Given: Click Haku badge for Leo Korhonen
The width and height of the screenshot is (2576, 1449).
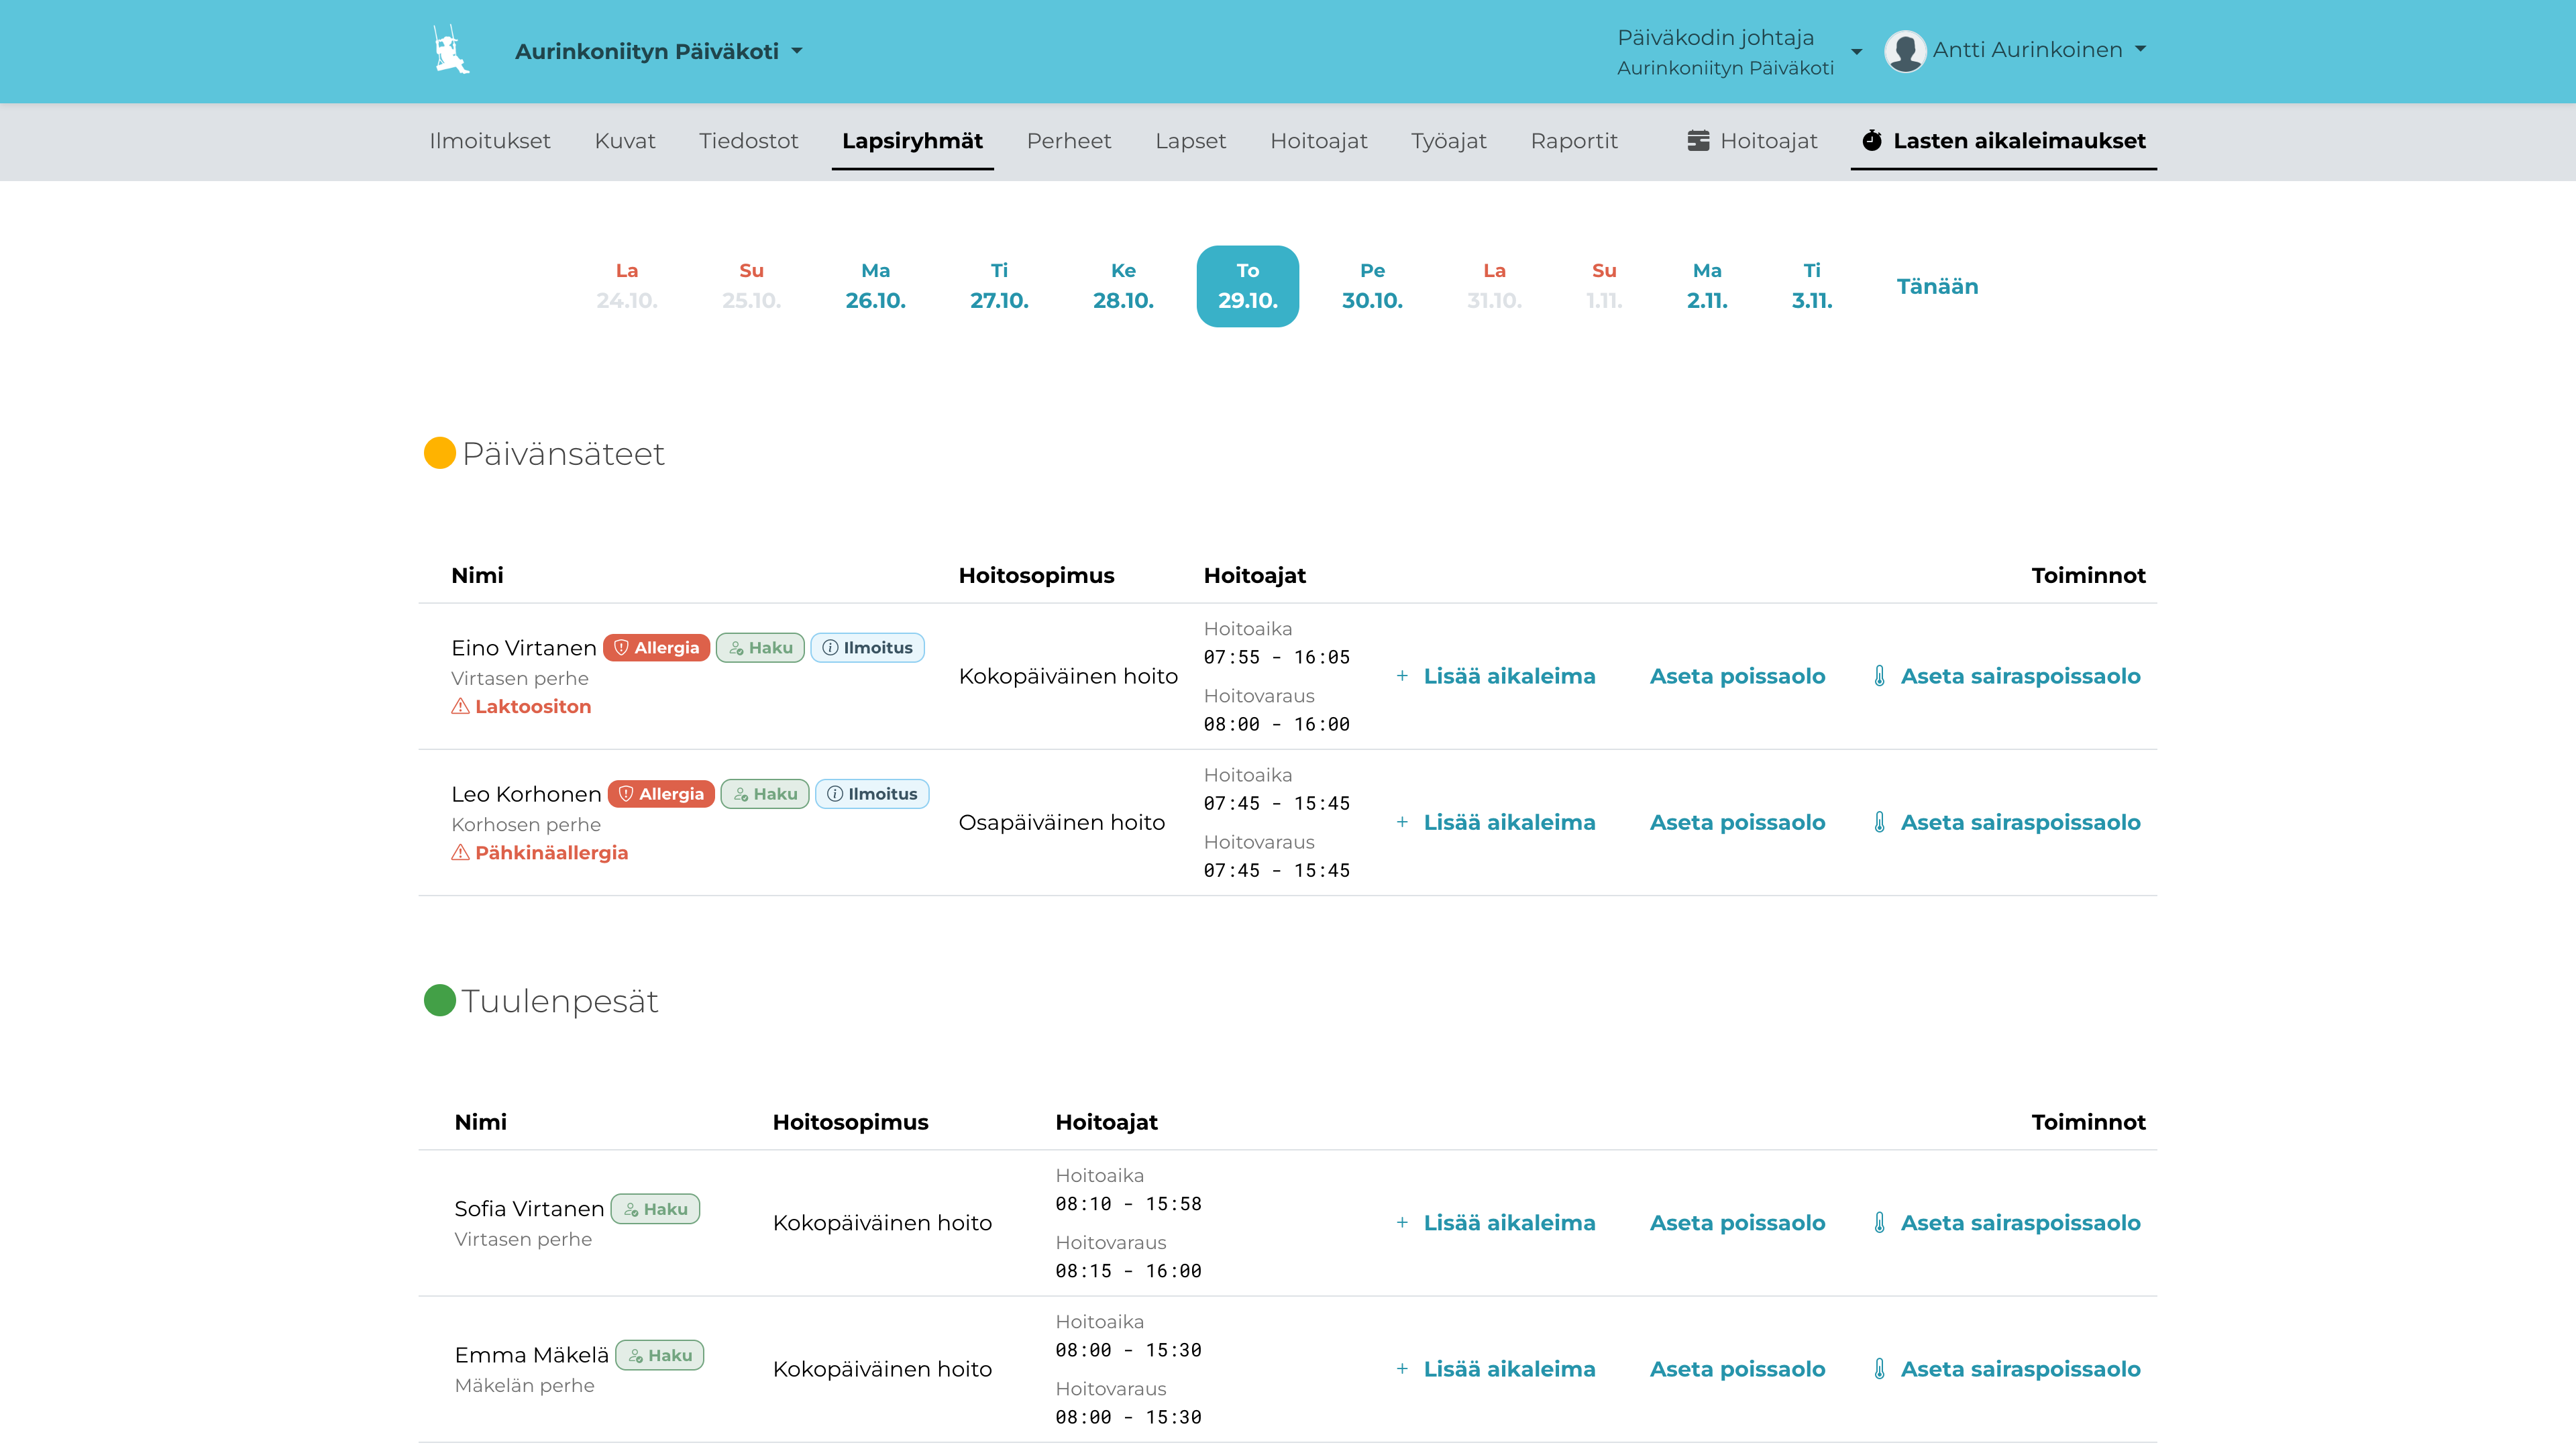Looking at the screenshot, I should tap(765, 794).
